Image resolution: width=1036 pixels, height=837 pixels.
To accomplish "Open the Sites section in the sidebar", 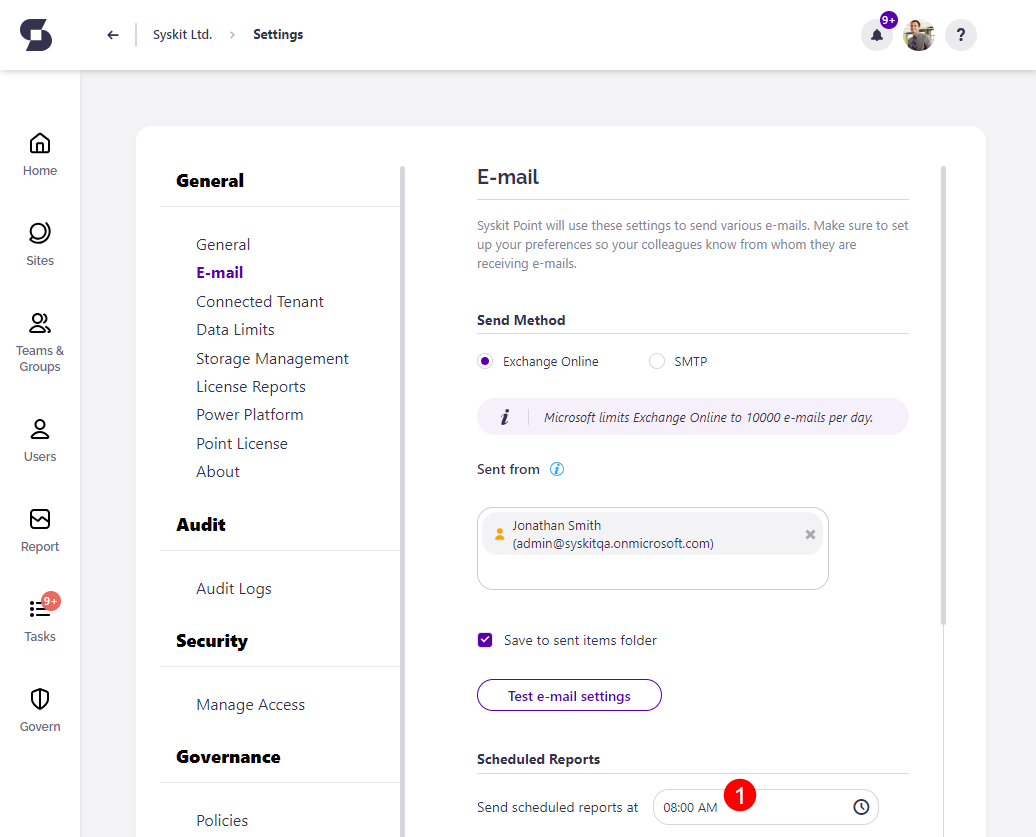I will (x=39, y=241).
